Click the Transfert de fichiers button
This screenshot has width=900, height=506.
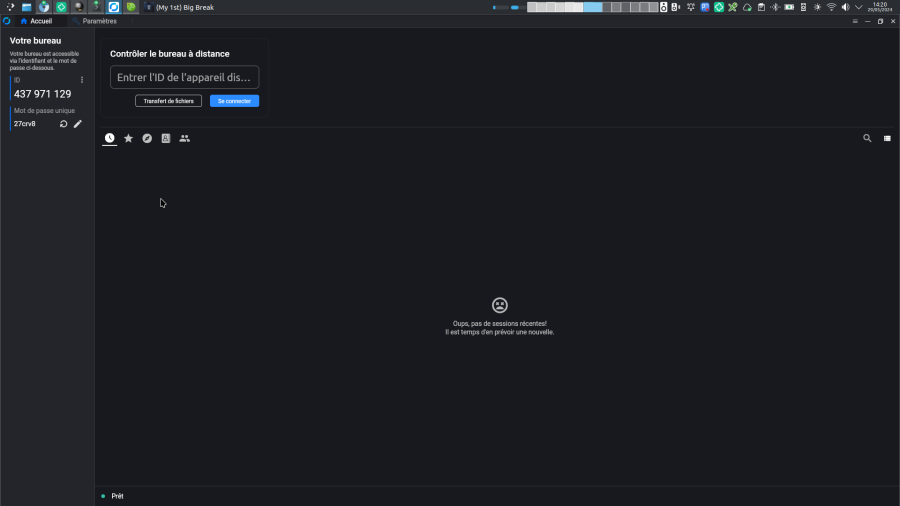168,101
